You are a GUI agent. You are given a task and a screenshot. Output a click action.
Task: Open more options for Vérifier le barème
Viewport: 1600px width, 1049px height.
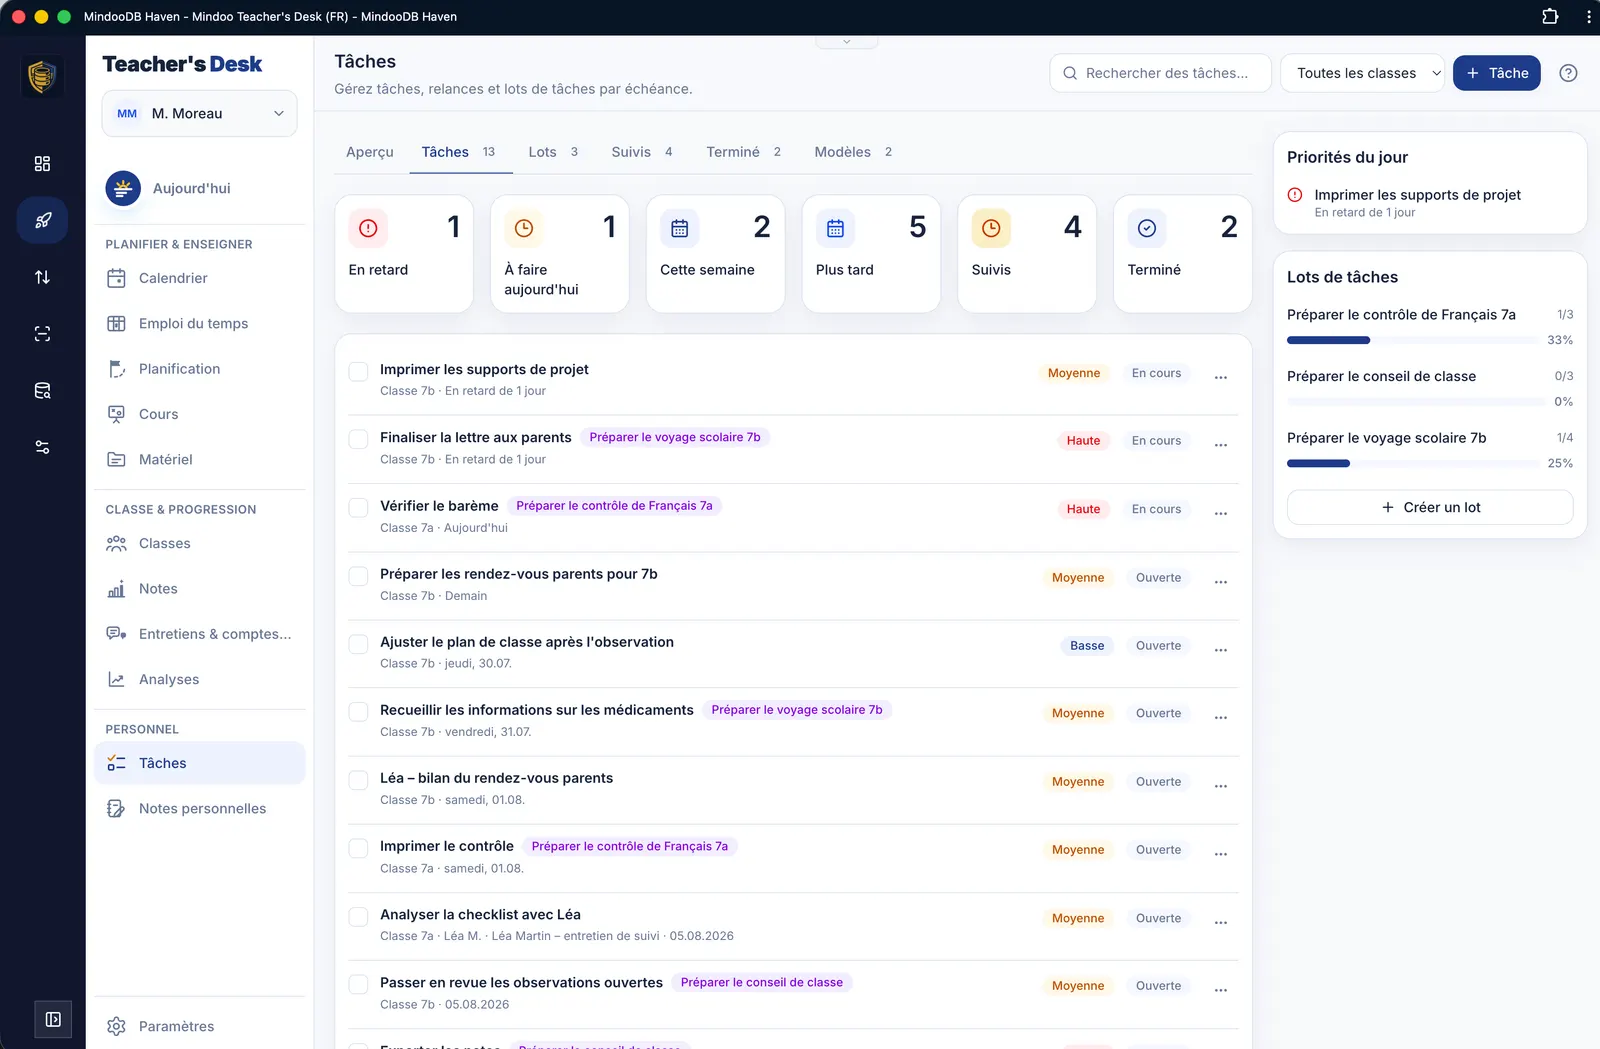(x=1220, y=513)
